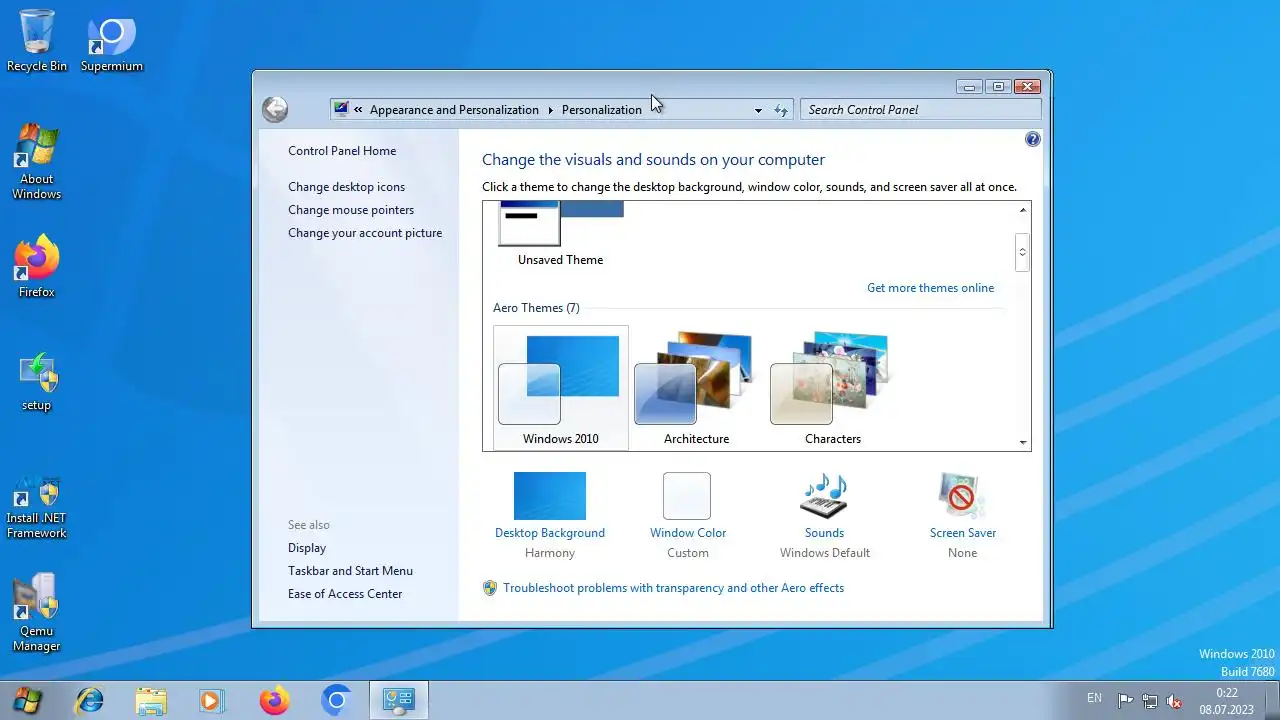Select the Firefox desktop shortcut
Image resolution: width=1280 pixels, height=720 pixels.
[37, 267]
